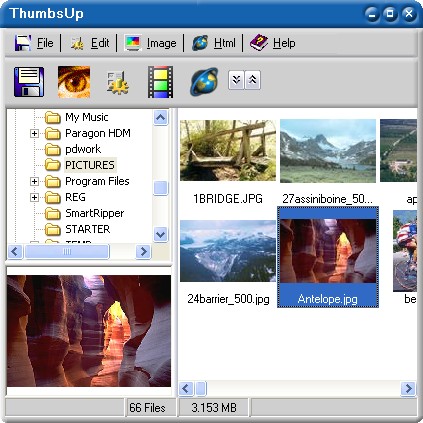423x423 pixels.
Task: Select the Program Files folder
Action: click(97, 181)
